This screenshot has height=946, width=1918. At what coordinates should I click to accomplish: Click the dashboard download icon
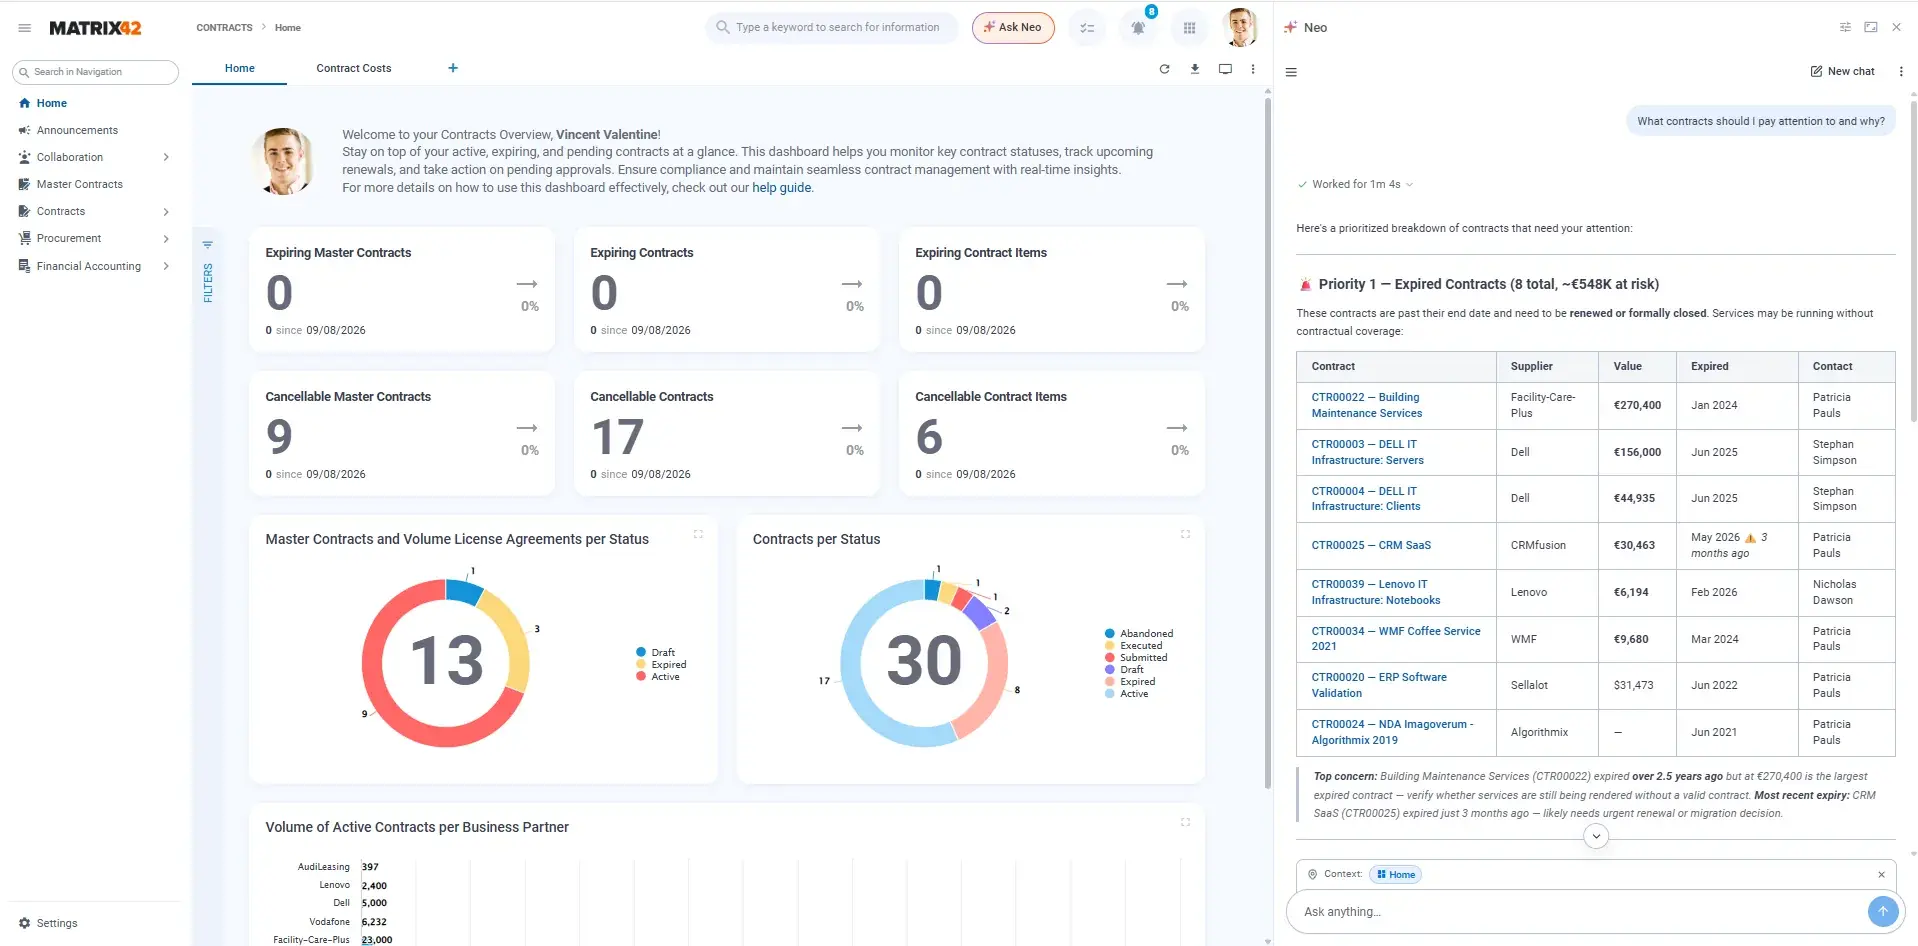click(1194, 69)
